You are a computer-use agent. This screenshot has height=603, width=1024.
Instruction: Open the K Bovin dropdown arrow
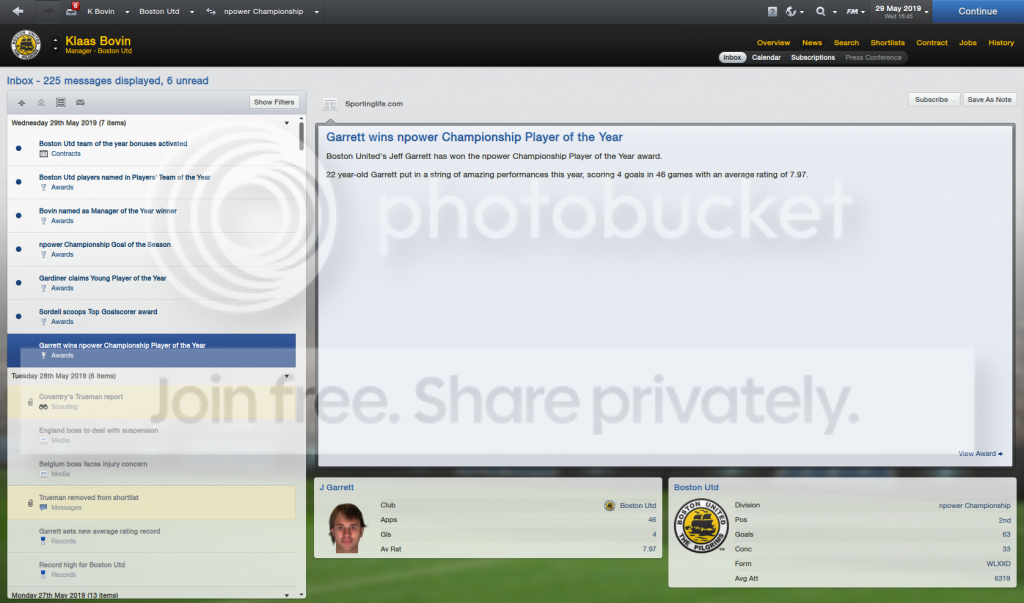pyautogui.click(x=127, y=12)
